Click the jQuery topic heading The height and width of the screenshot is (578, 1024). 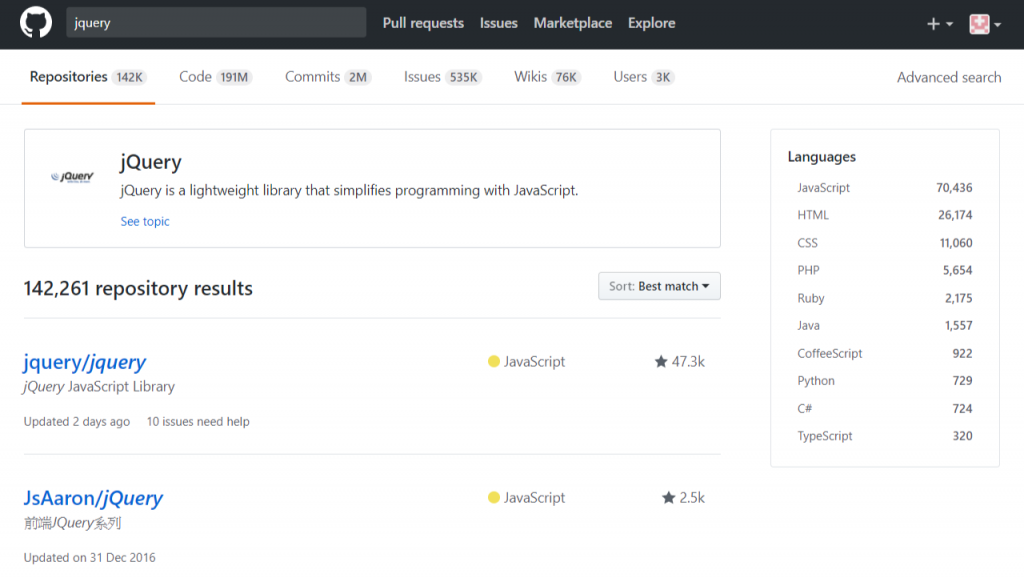click(151, 161)
